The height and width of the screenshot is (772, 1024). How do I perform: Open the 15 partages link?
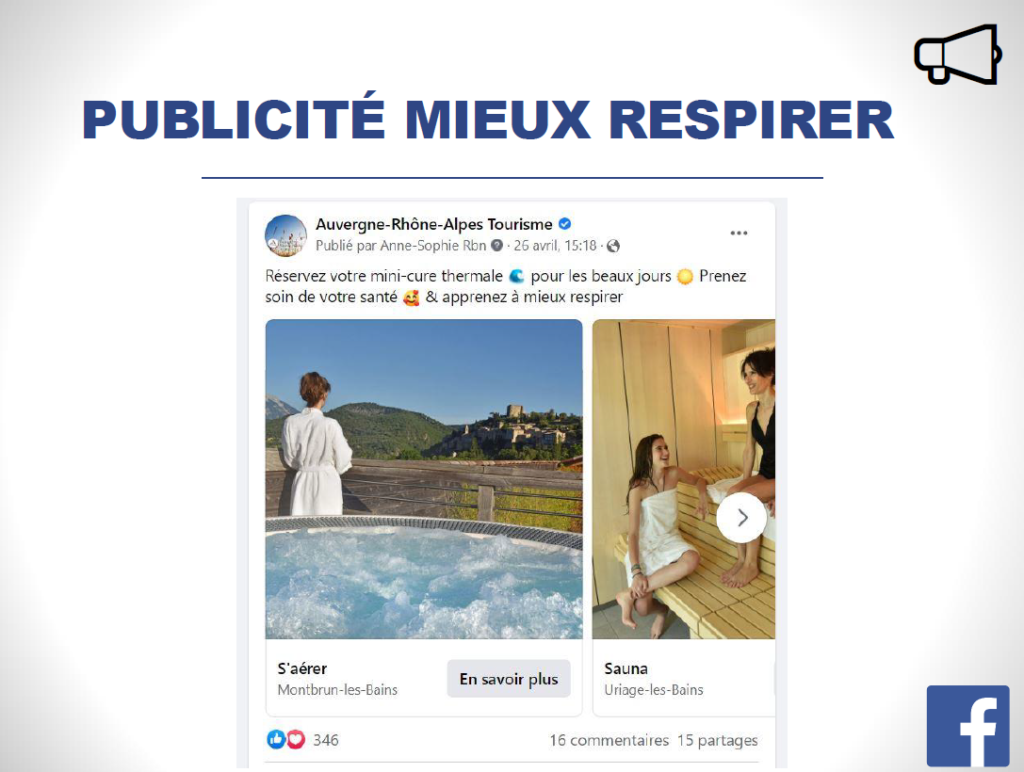pyautogui.click(x=718, y=740)
